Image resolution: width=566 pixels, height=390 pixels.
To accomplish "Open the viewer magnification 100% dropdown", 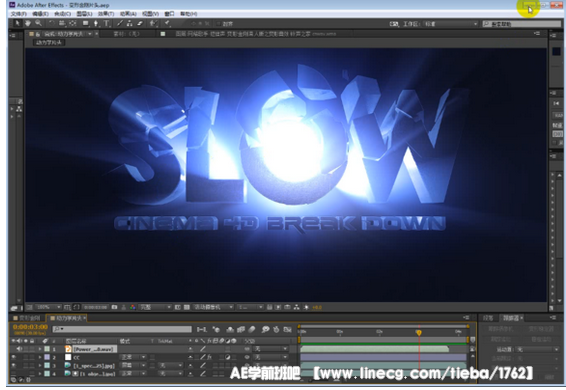I will tap(48, 307).
